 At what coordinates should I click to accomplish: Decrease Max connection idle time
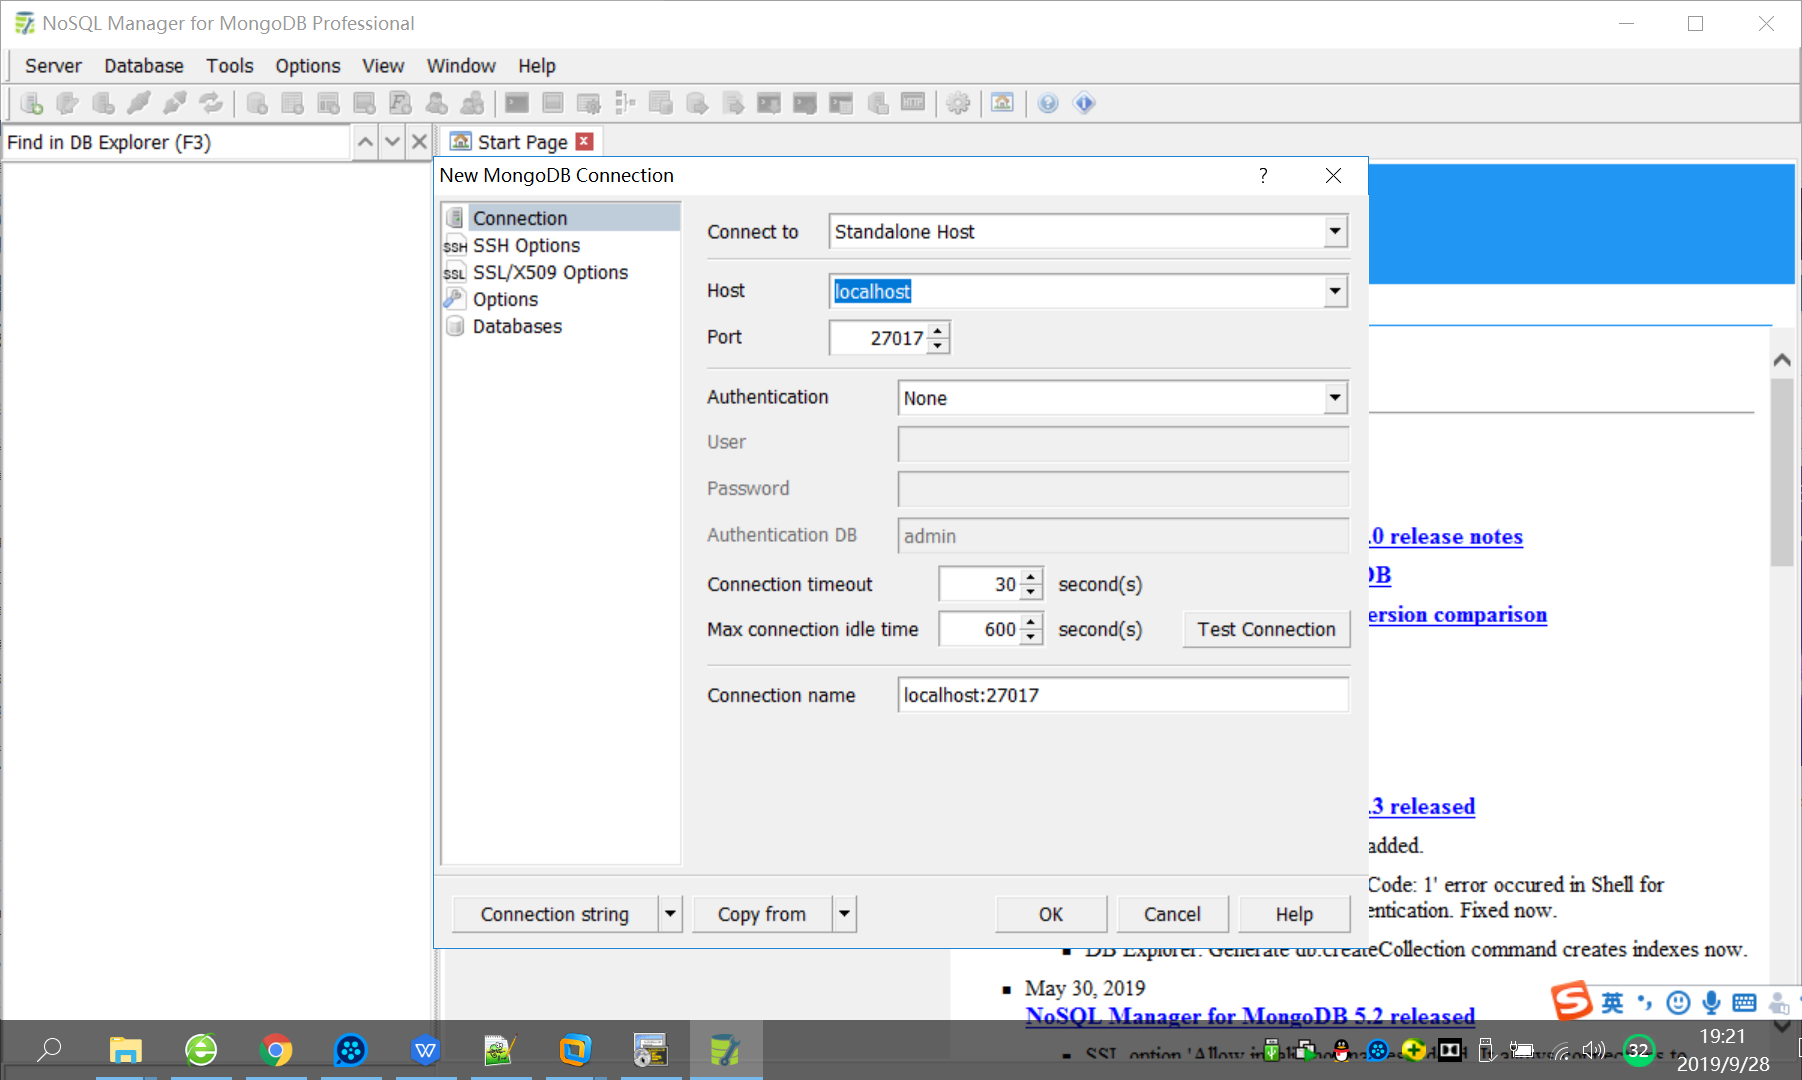1031,637
